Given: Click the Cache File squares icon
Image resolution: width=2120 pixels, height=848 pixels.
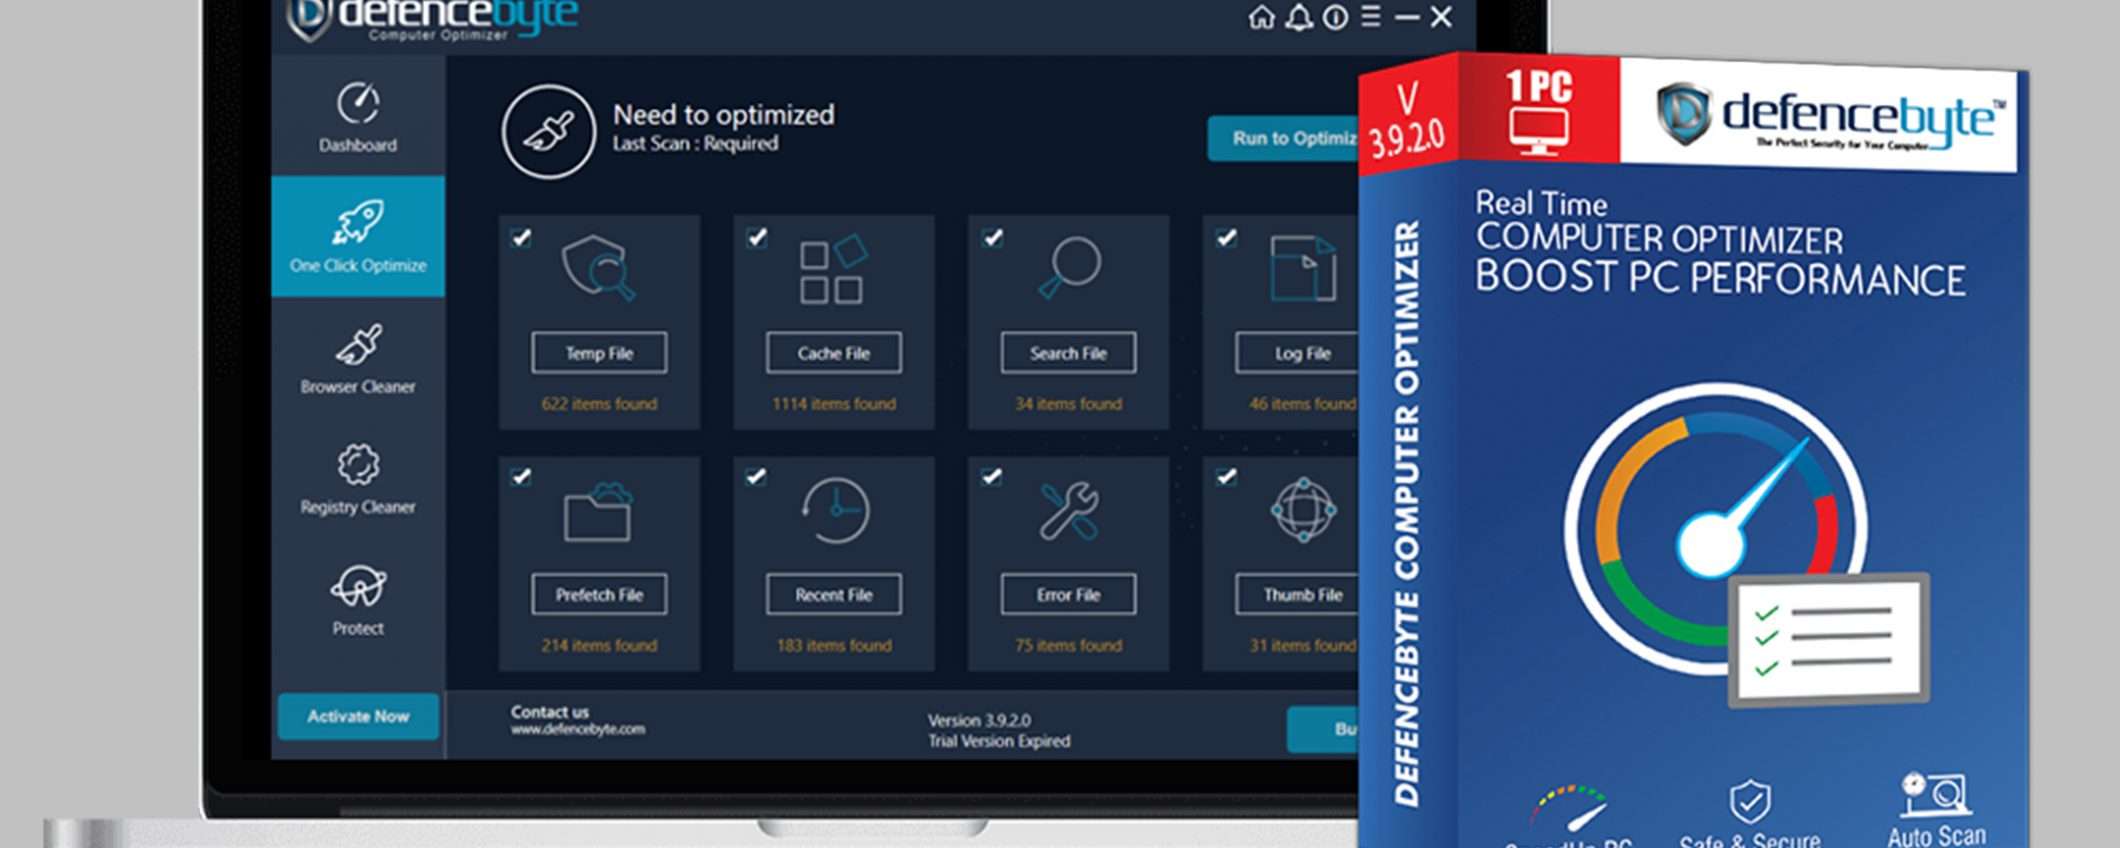Looking at the screenshot, I should tap(833, 268).
